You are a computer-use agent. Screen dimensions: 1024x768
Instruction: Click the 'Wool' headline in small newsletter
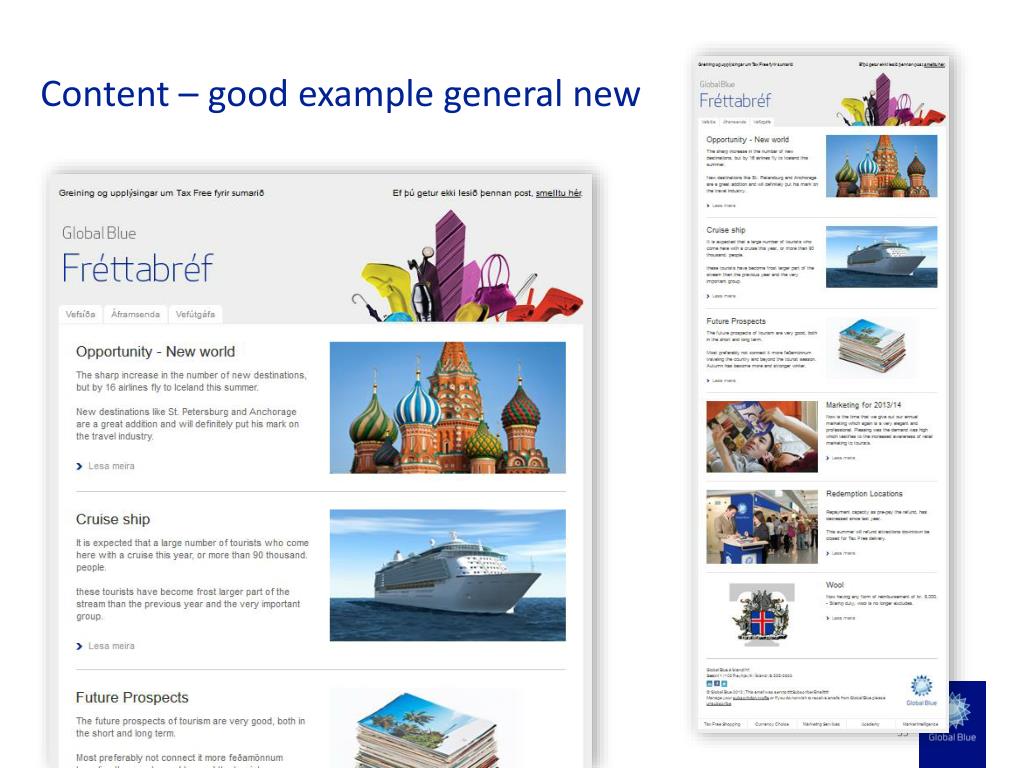(x=835, y=585)
